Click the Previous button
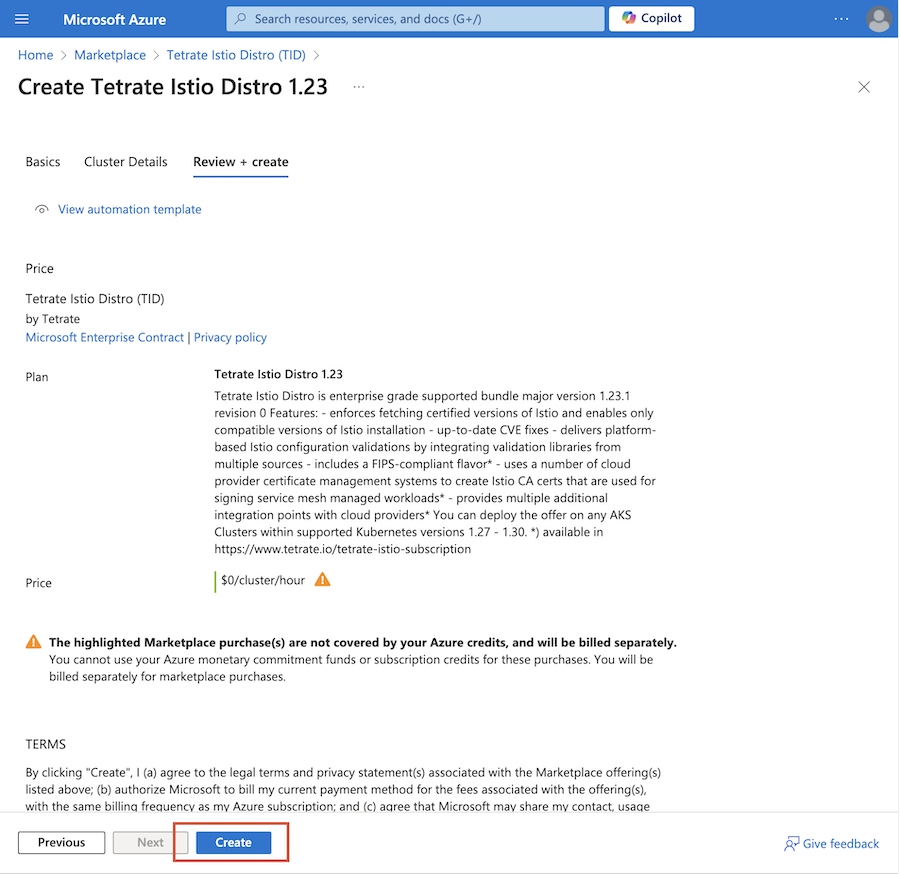Screen dimensions: 900x874 click(61, 842)
